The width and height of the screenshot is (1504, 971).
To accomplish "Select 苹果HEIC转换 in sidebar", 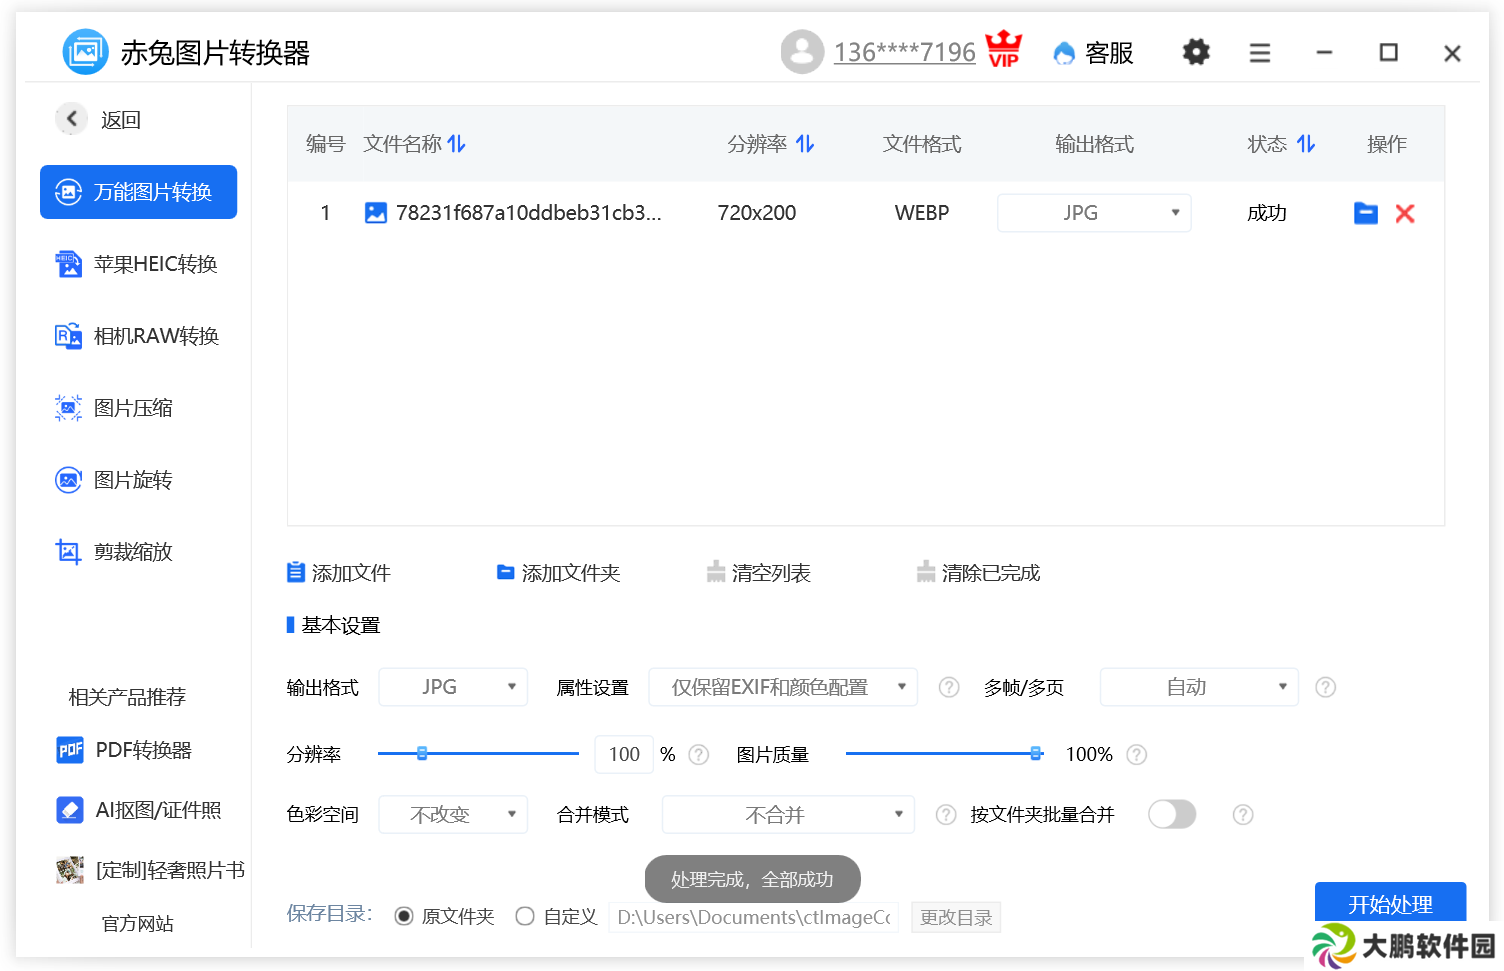I will [138, 264].
